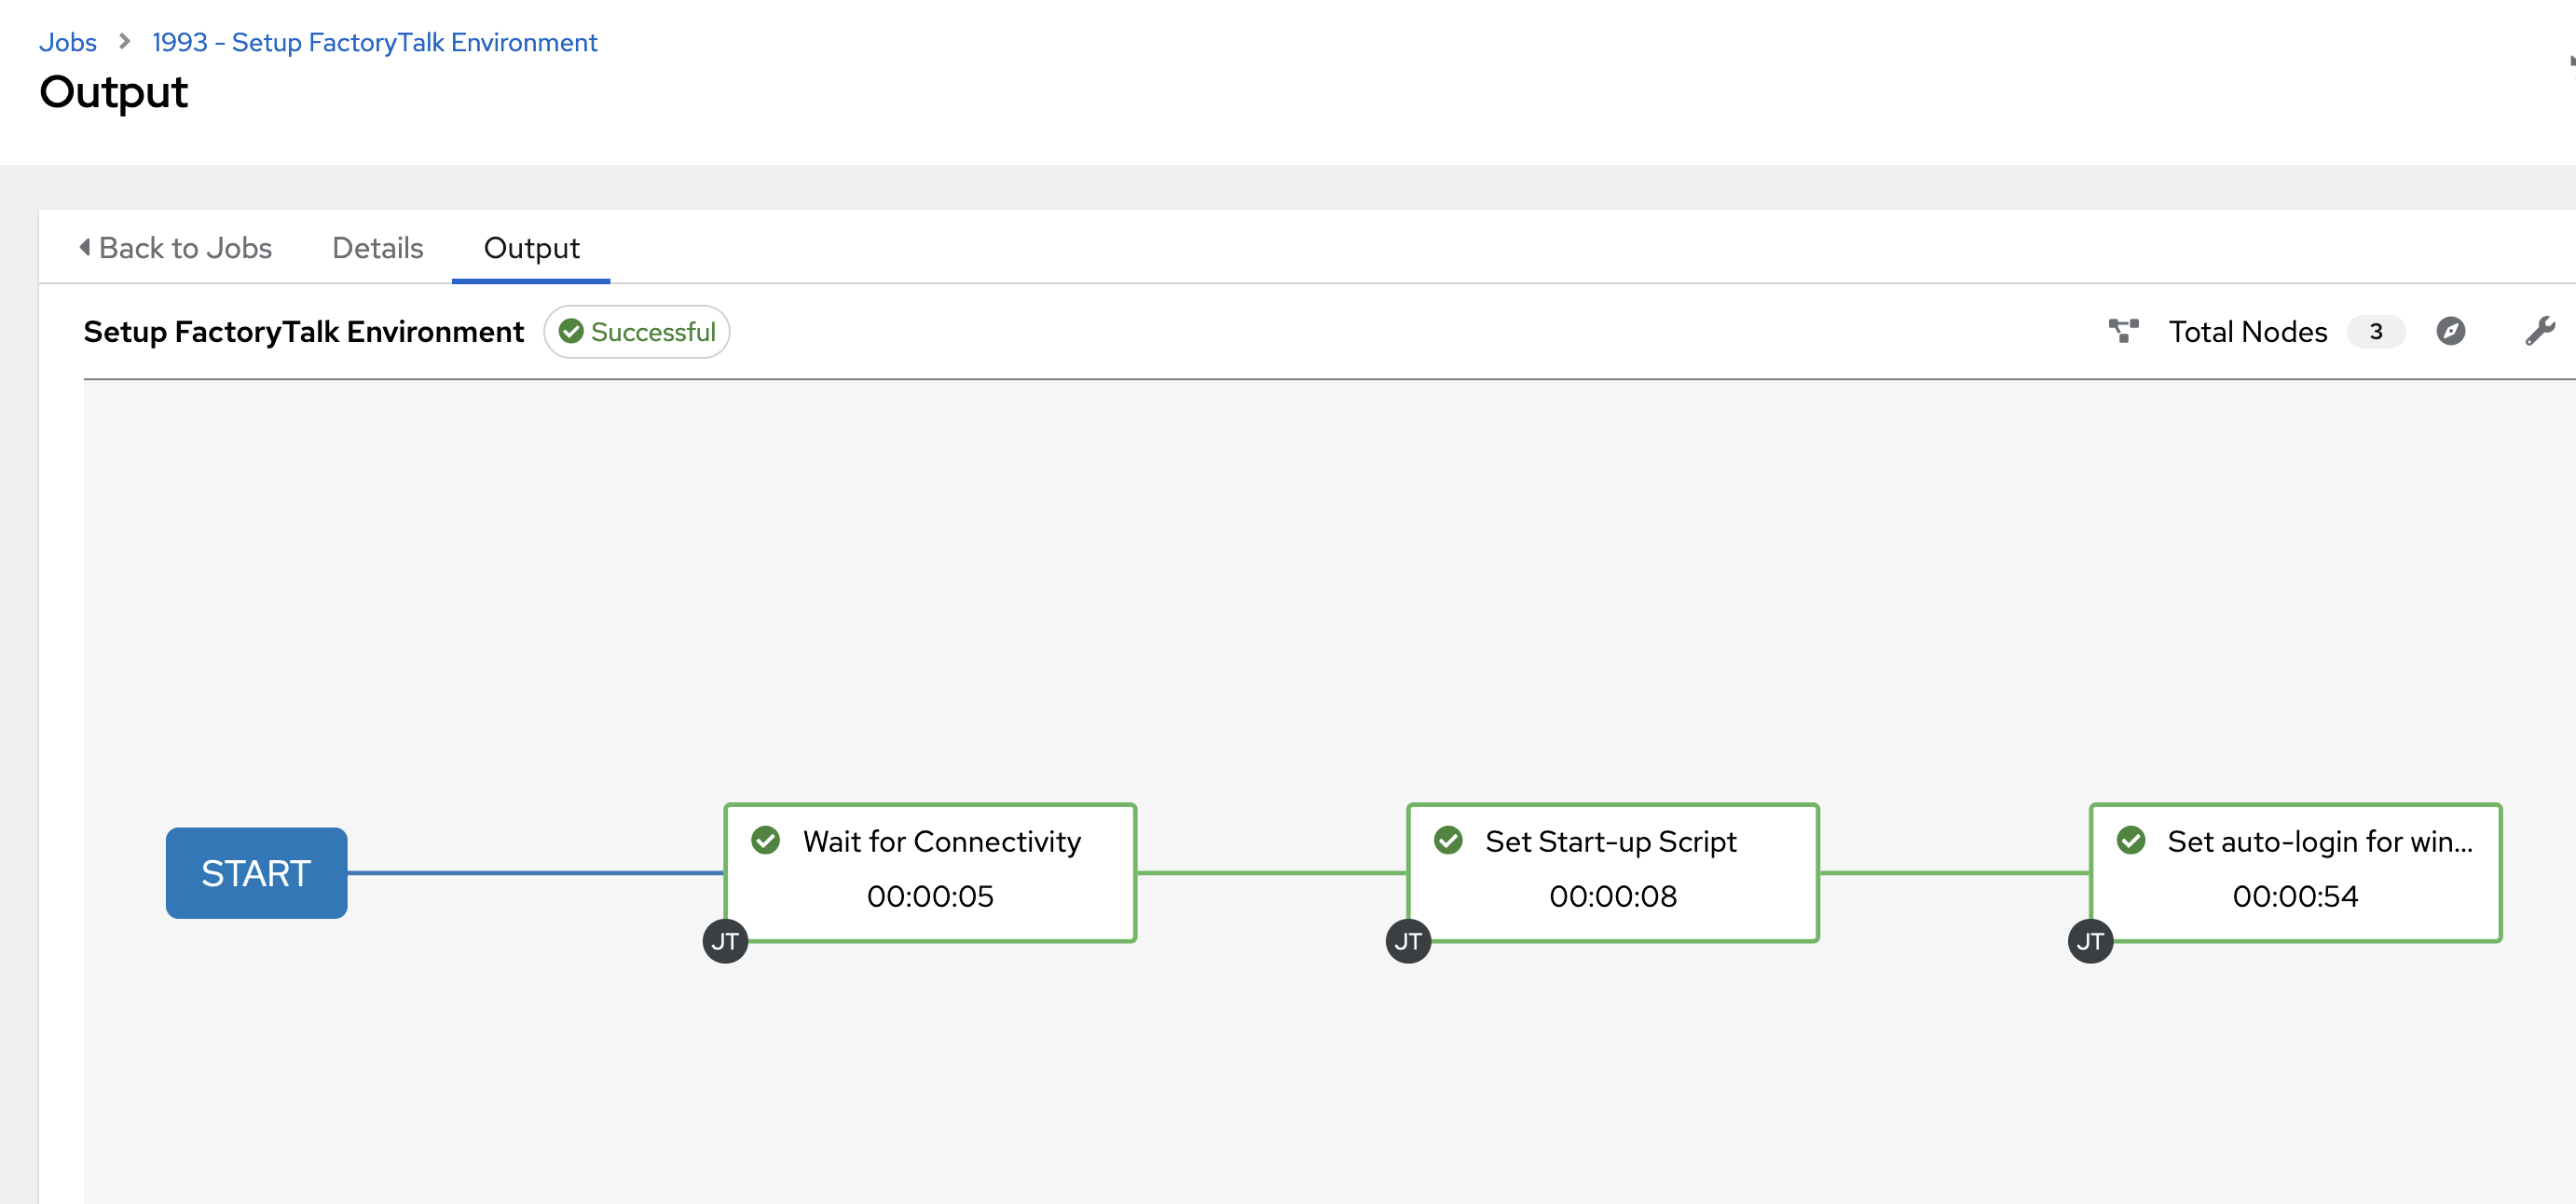Screen dimensions: 2576x1204
Task: Click the success check icon on Wait for Connectivity
Action: click(x=766, y=841)
